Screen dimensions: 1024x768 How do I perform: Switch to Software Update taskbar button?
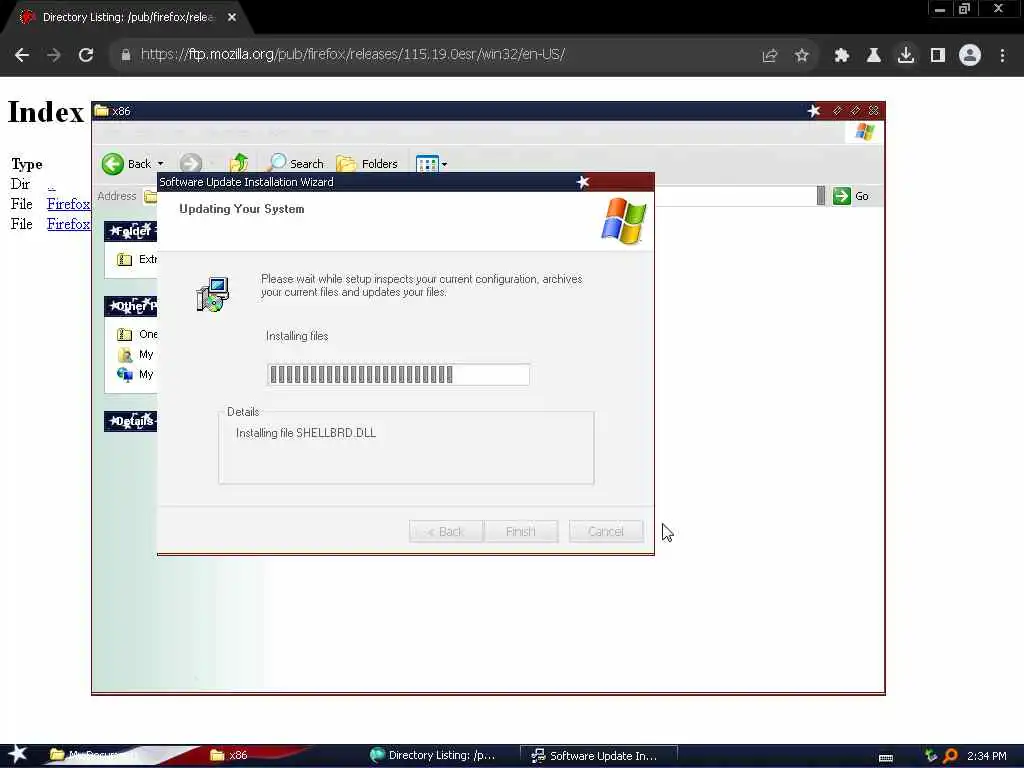click(598, 756)
